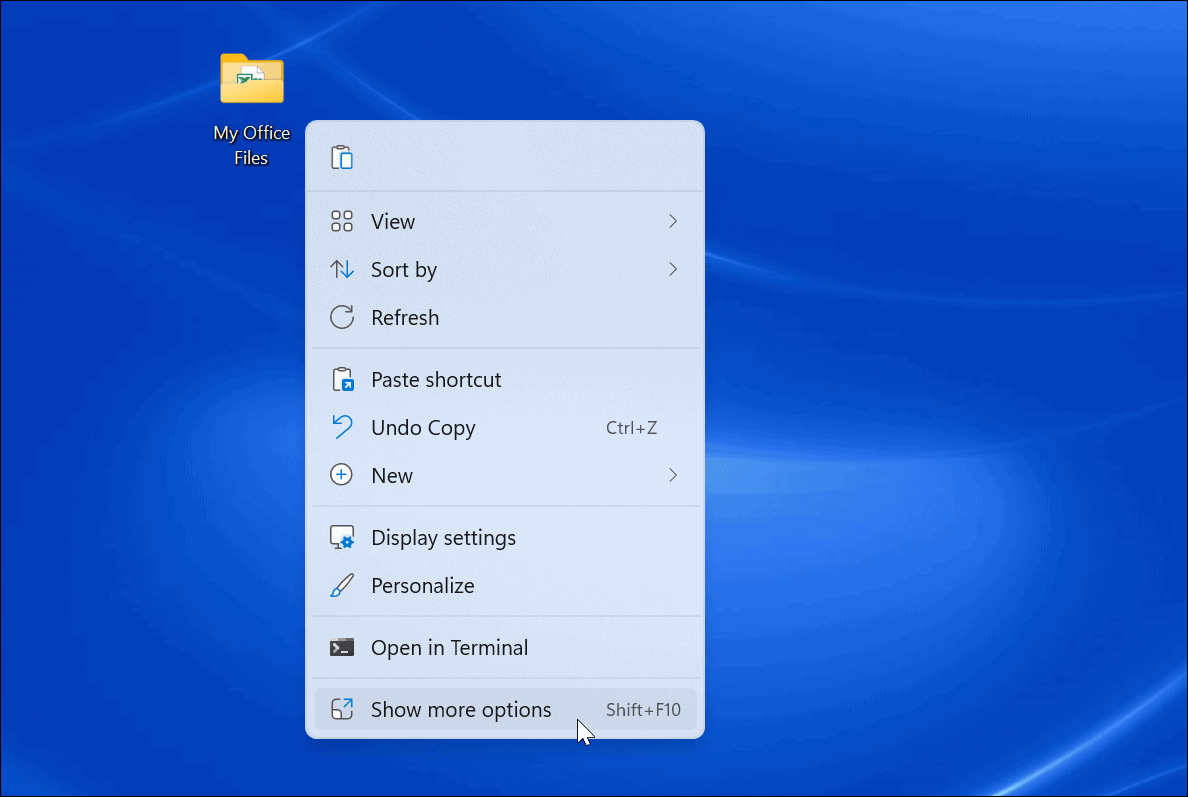Open Terminal via the terminal icon
Screen dimensions: 1188x797
click(341, 647)
